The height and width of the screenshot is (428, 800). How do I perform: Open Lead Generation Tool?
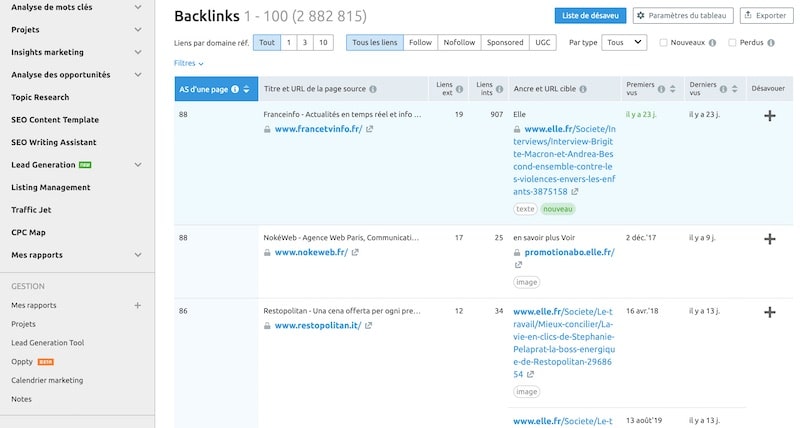[x=47, y=343]
